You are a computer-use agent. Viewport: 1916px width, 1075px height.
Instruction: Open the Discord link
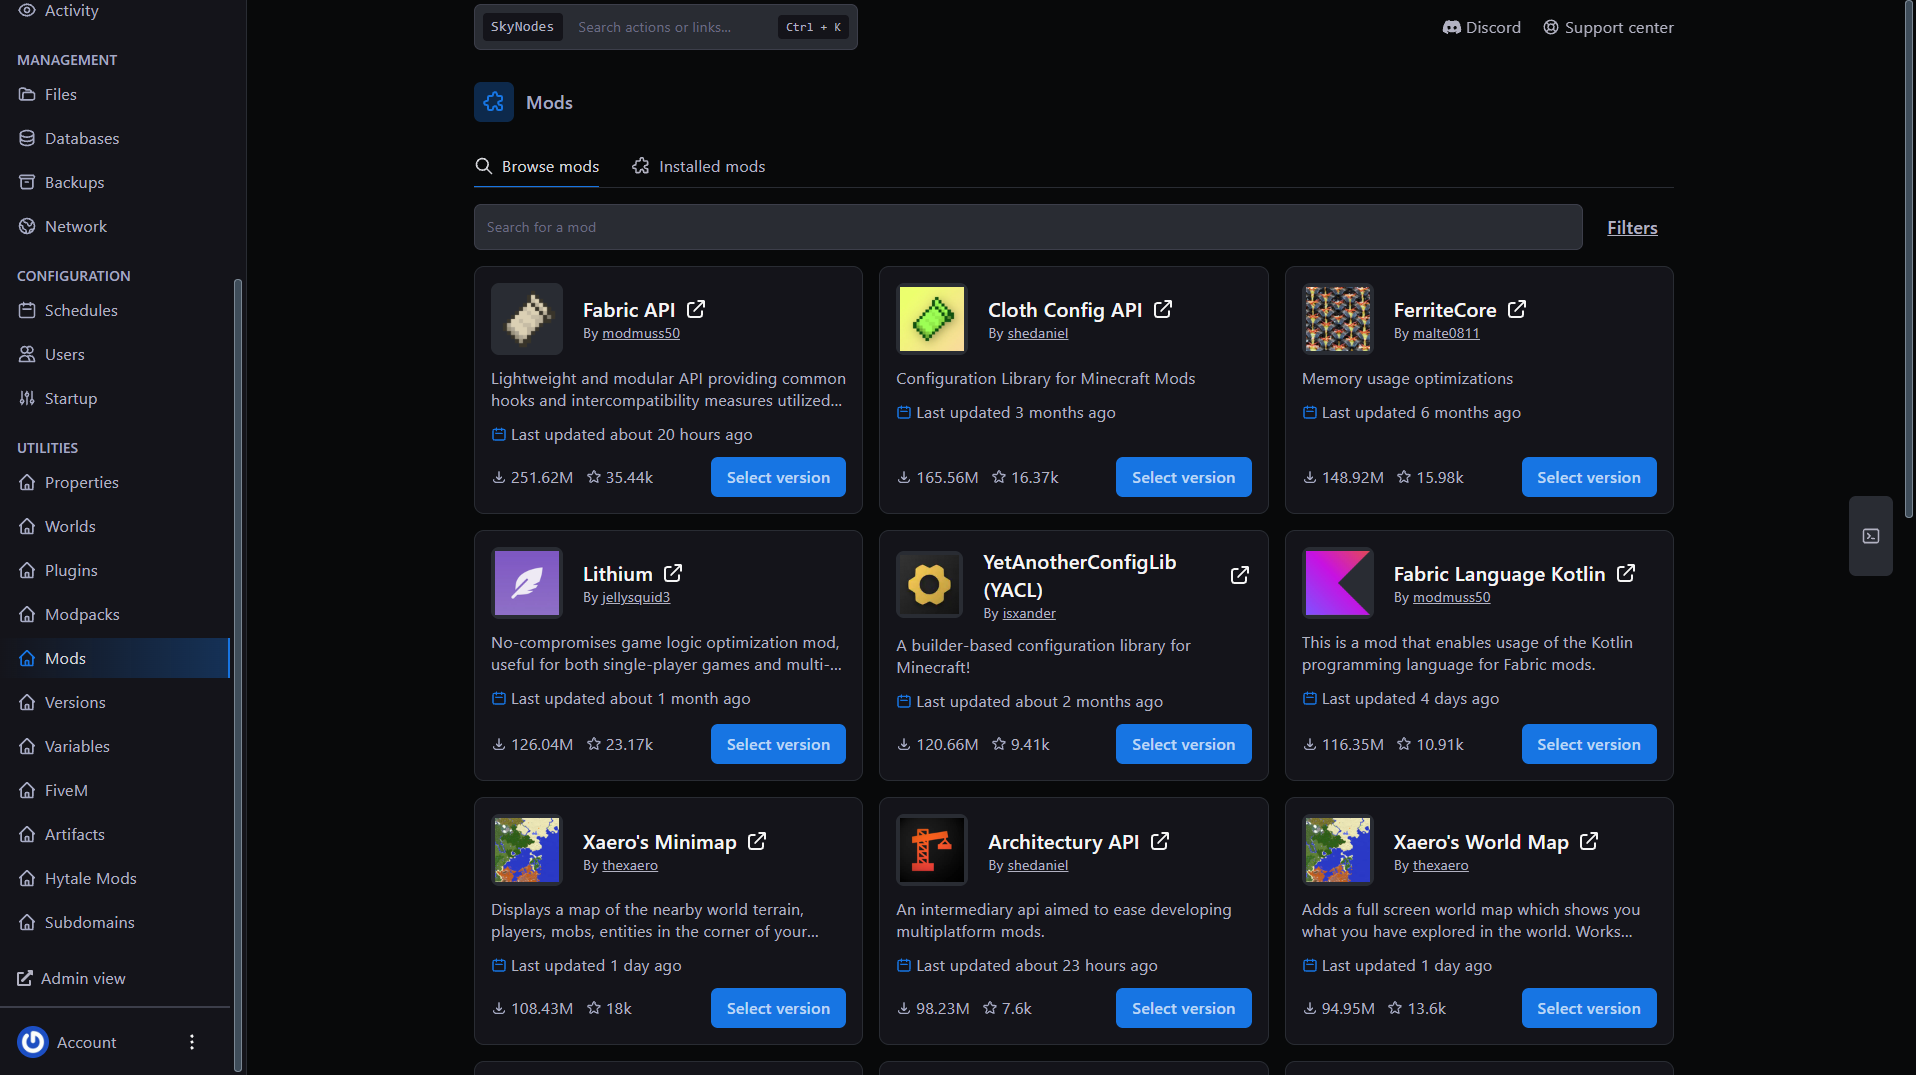click(1481, 27)
